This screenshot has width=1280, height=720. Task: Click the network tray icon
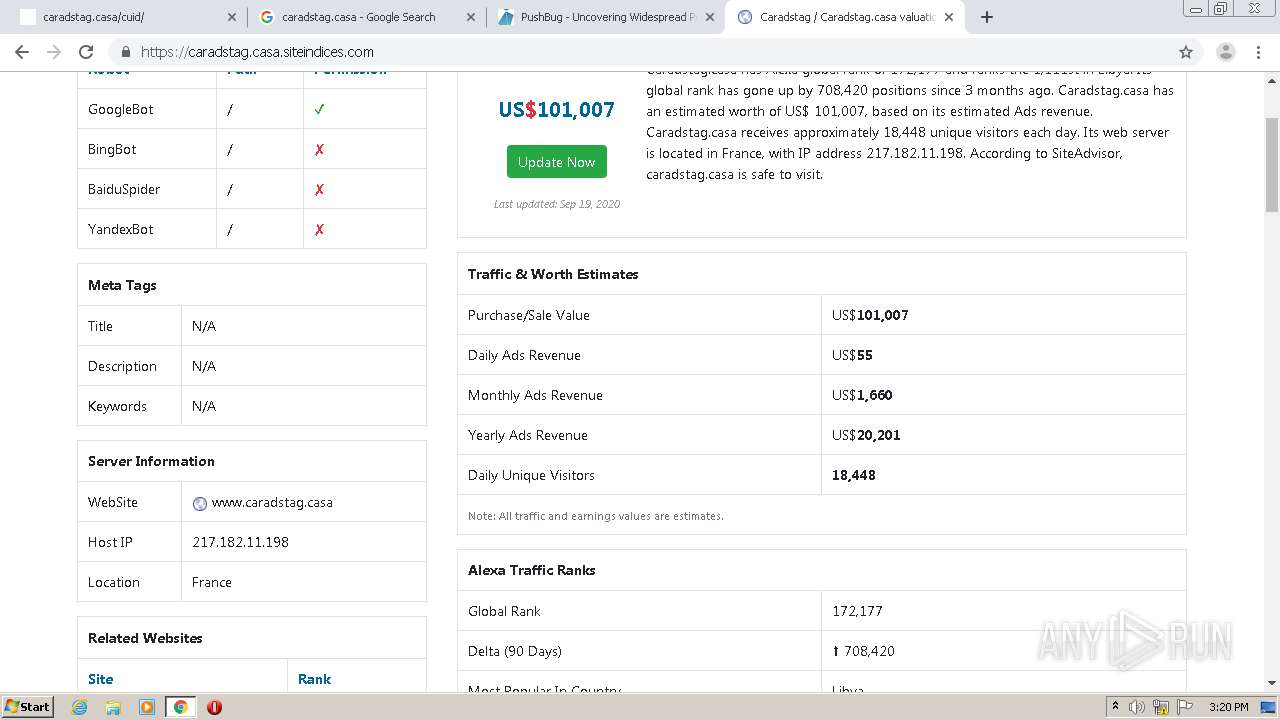click(1161, 707)
